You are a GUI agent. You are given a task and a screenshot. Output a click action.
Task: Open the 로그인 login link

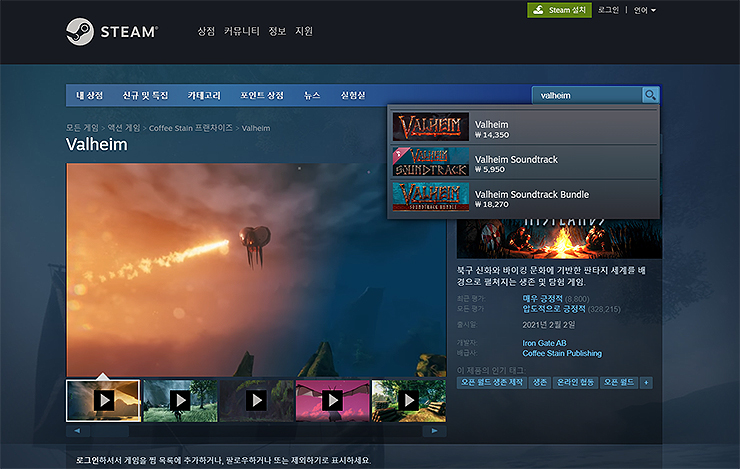[608, 10]
